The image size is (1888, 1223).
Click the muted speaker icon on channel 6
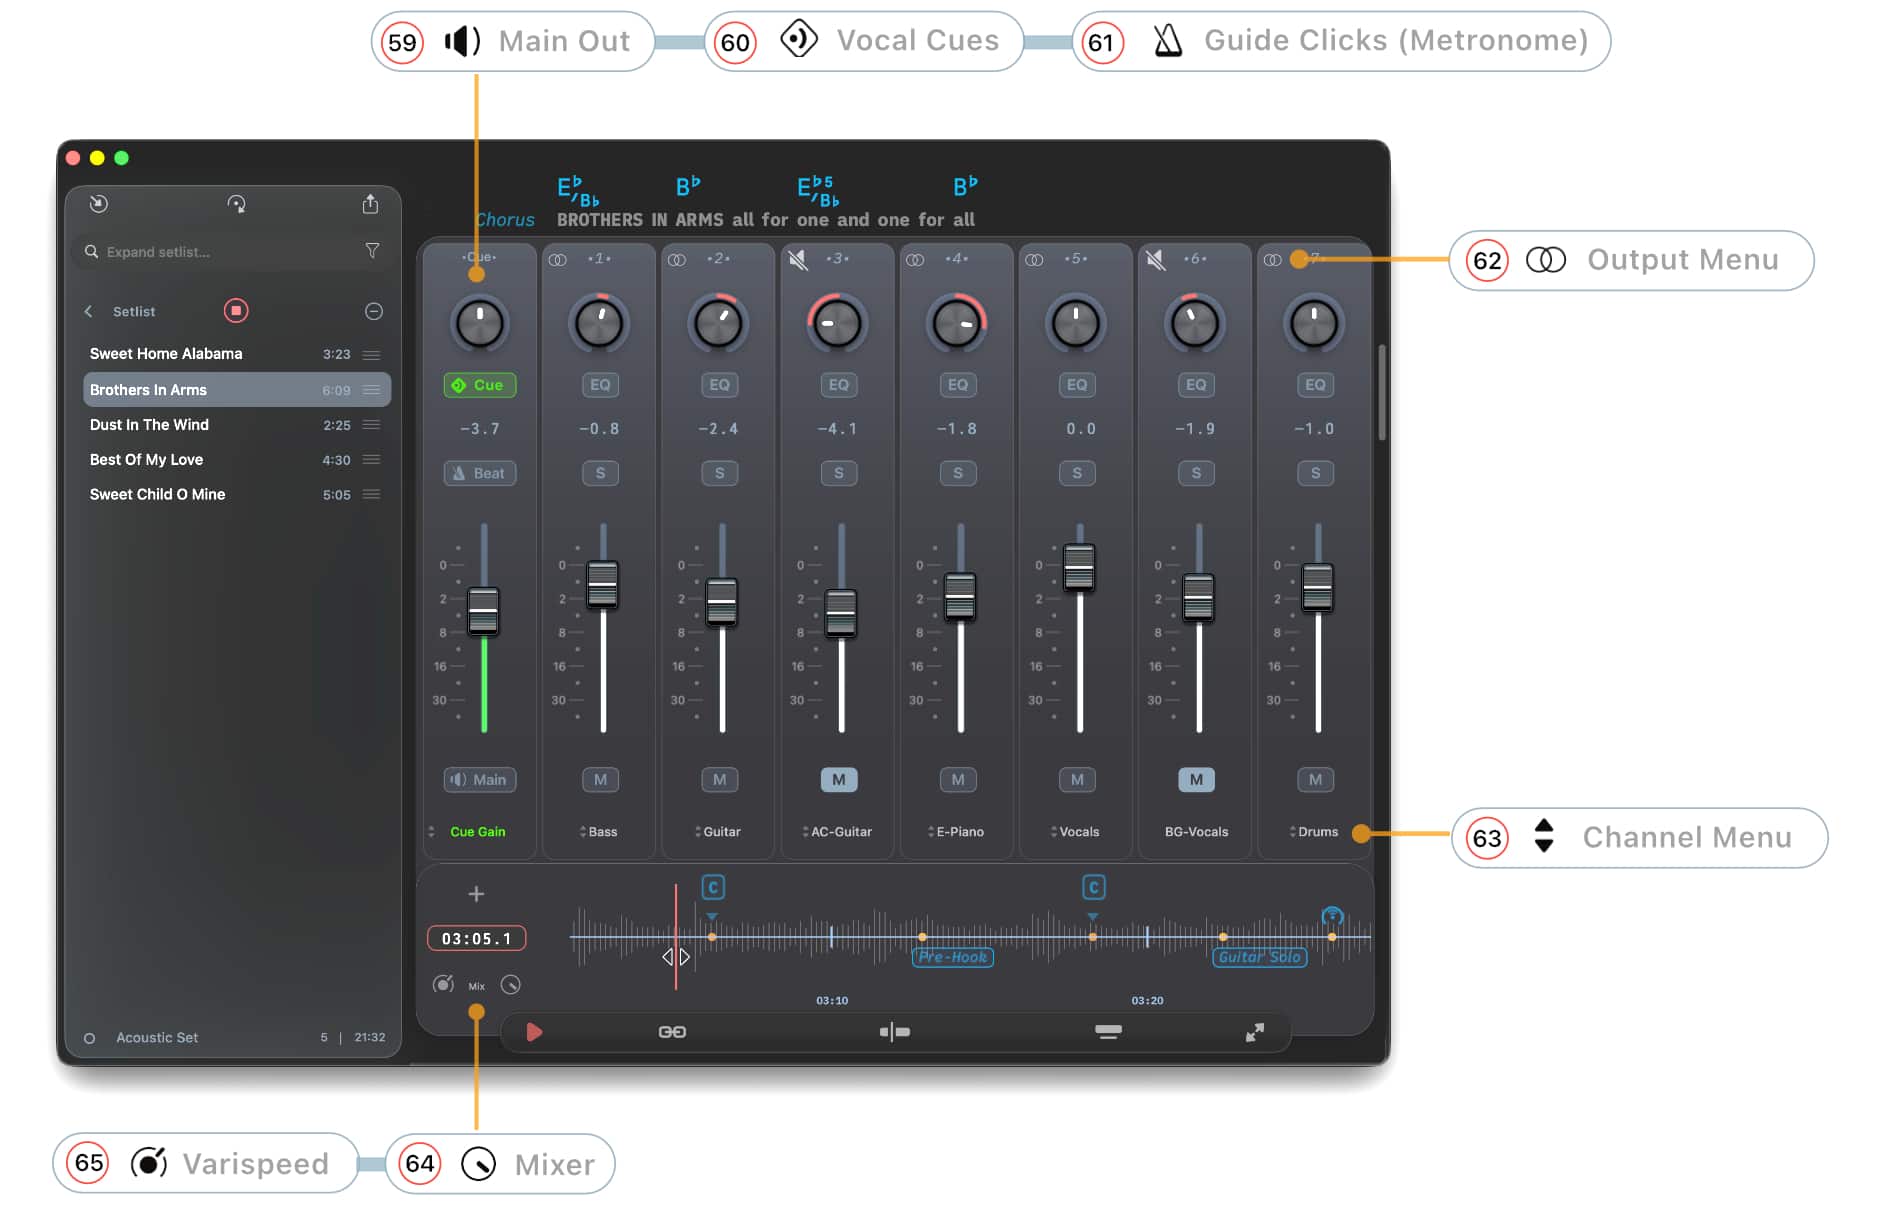coord(1155,260)
